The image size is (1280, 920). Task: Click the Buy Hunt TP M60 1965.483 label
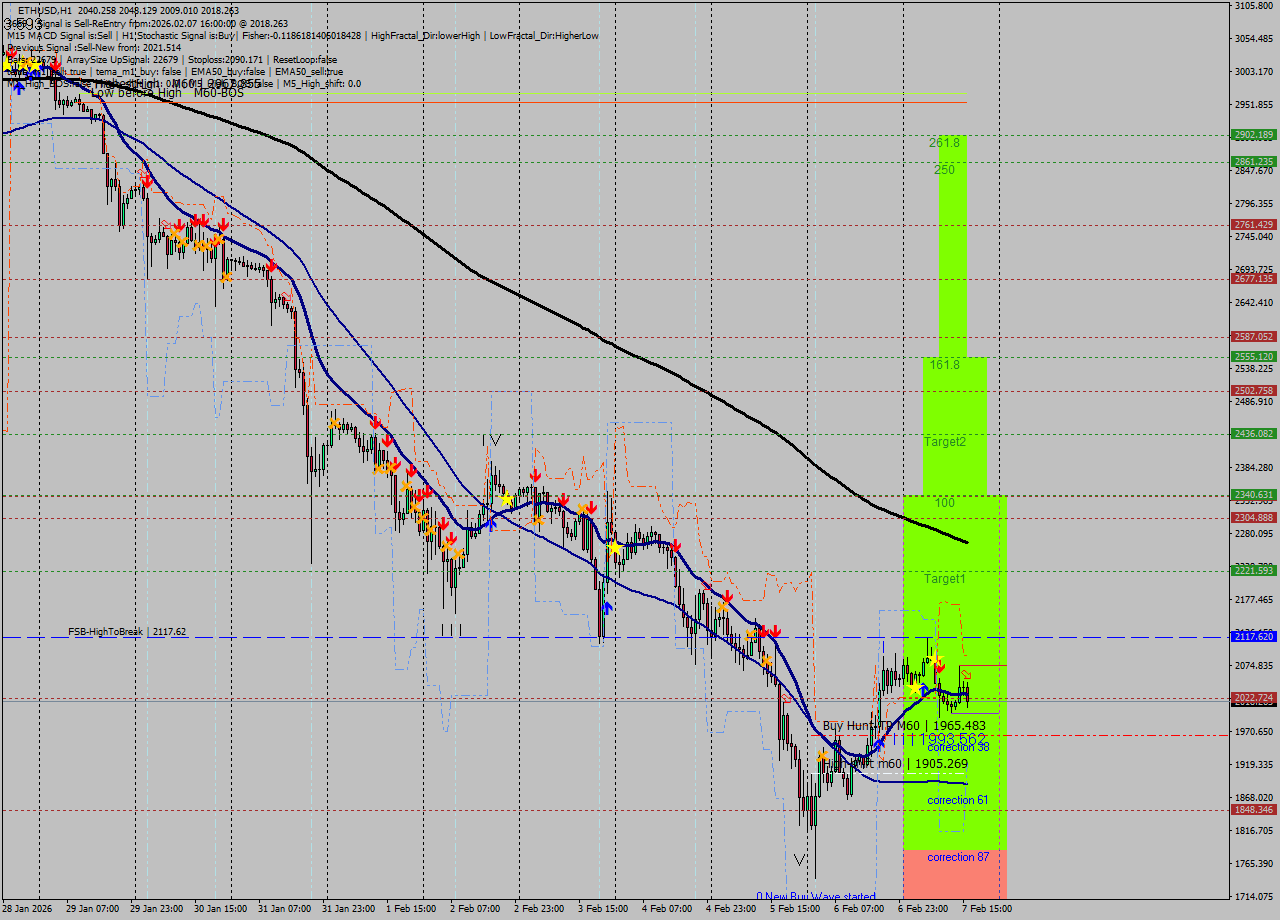click(x=904, y=726)
